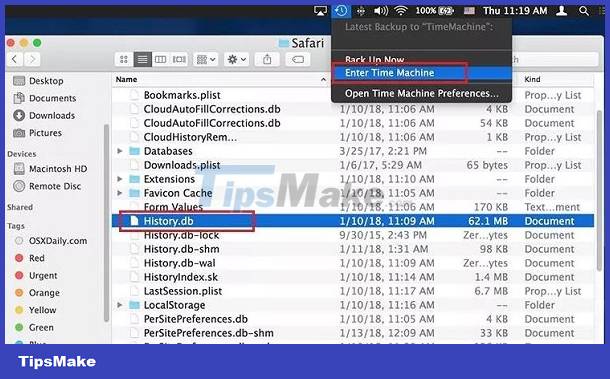Screen dimensions: 610x379
Task: Click the AirPlay display icon in menu bar
Action: (321, 11)
